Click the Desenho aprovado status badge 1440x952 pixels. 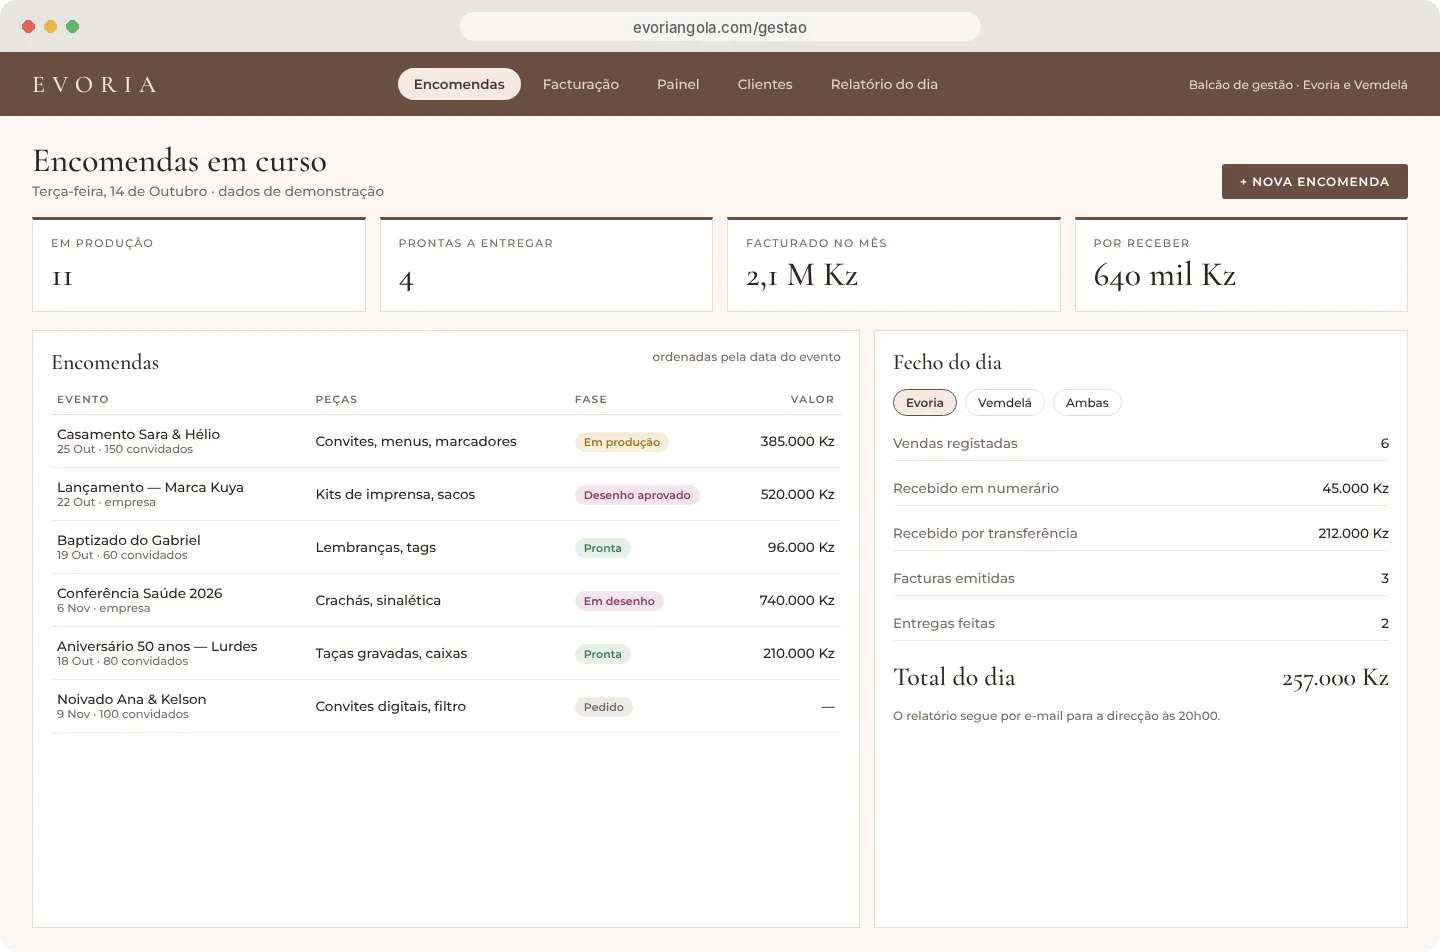tap(637, 495)
